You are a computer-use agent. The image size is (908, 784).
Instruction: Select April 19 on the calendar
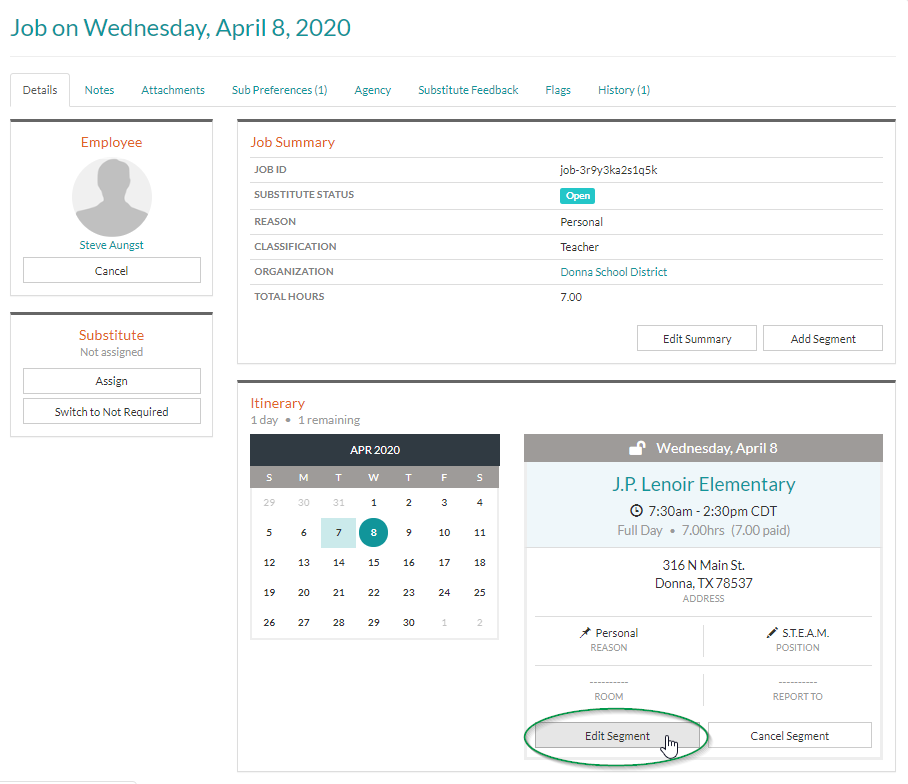pos(269,592)
